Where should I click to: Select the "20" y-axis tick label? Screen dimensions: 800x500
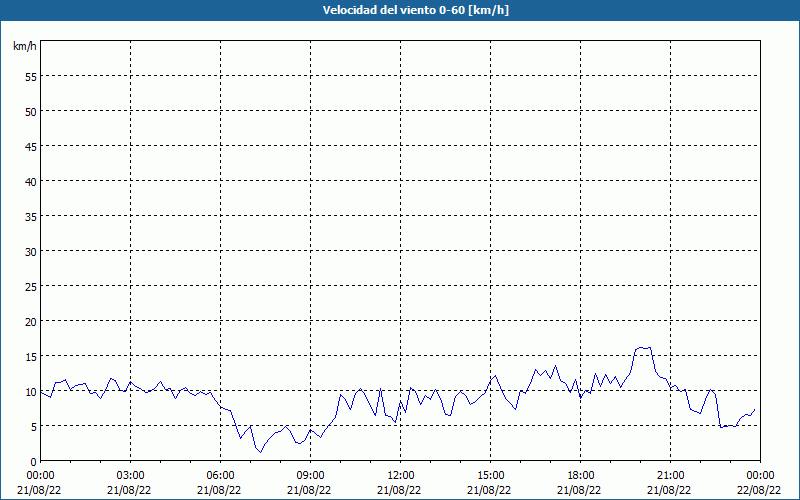(31, 322)
